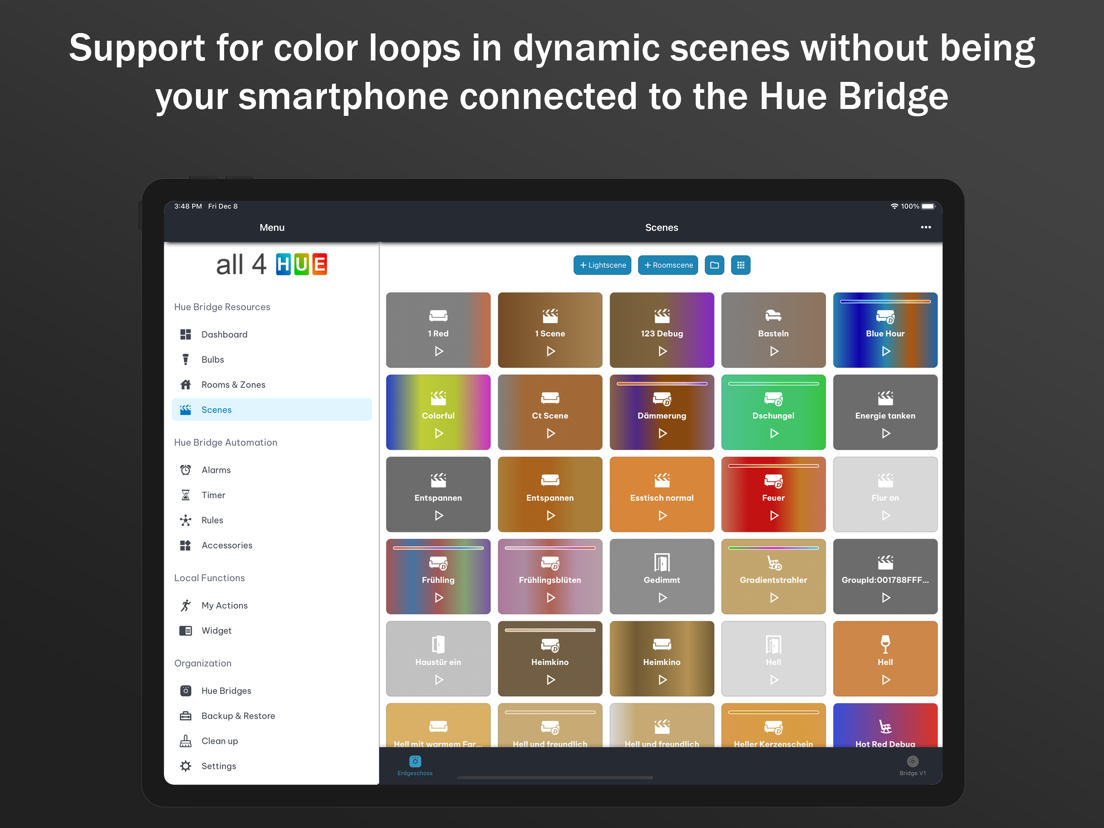Click the Gradientstrahler lamp icon
Screen dimensions: 1104x828
[x=774, y=562]
